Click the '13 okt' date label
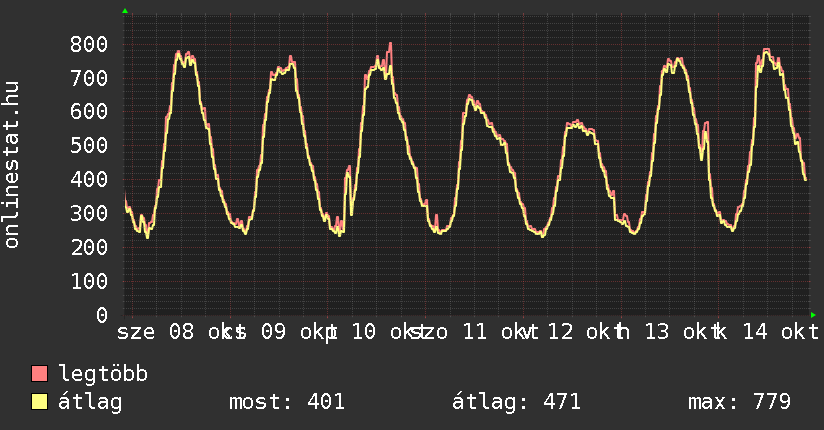This screenshot has height=430, width=824. [x=675, y=331]
